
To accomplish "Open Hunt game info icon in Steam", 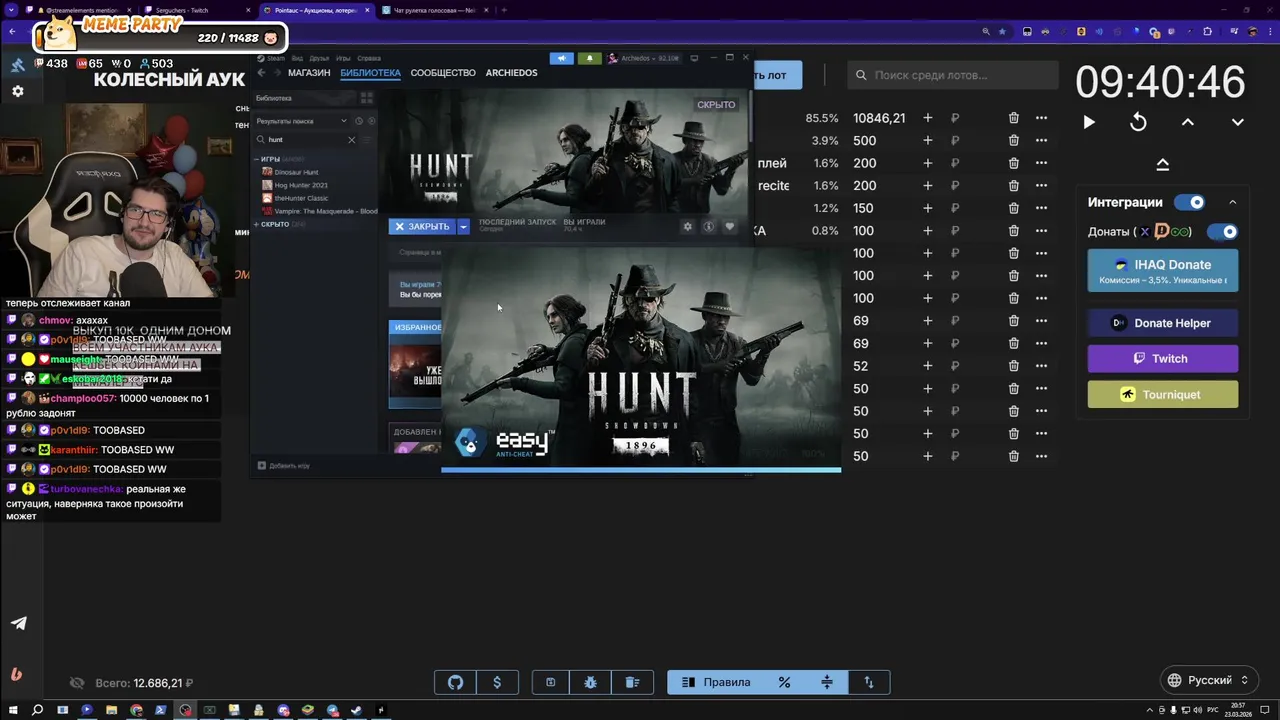I will [x=708, y=226].
